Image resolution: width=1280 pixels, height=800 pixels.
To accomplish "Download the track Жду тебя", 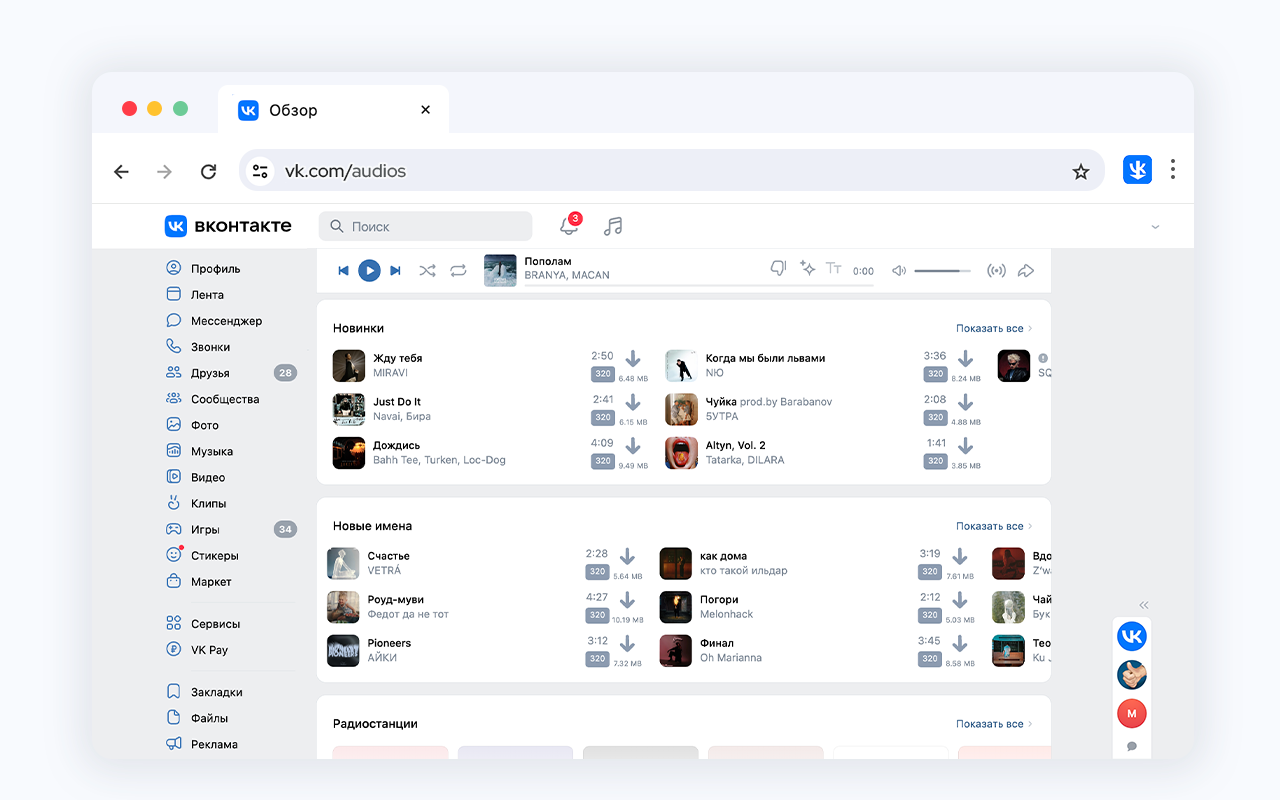I will (x=632, y=359).
